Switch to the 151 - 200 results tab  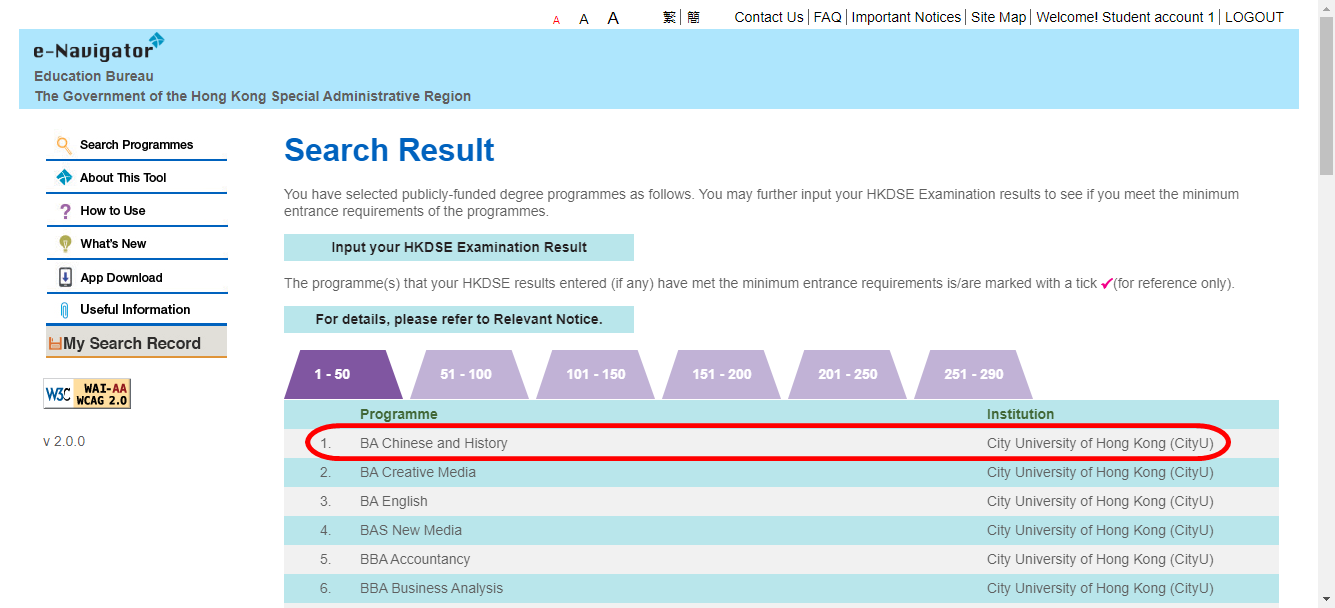pos(722,374)
